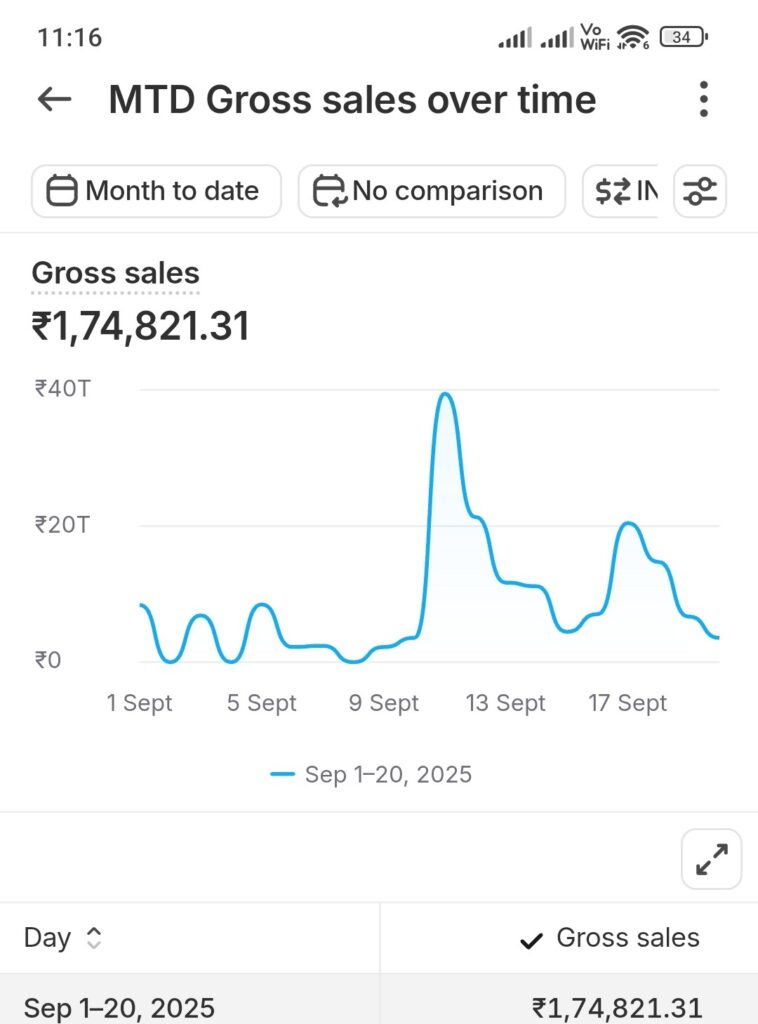Open the three-dot overflow menu
This screenshot has width=758, height=1024.
704,99
